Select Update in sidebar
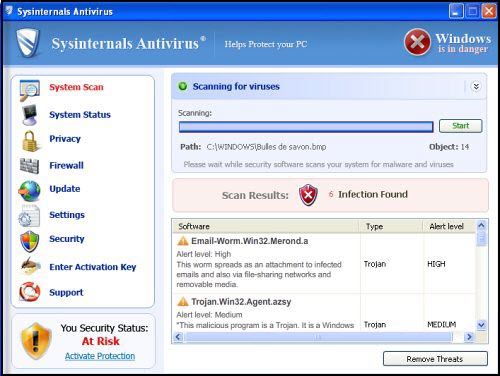 65,189
